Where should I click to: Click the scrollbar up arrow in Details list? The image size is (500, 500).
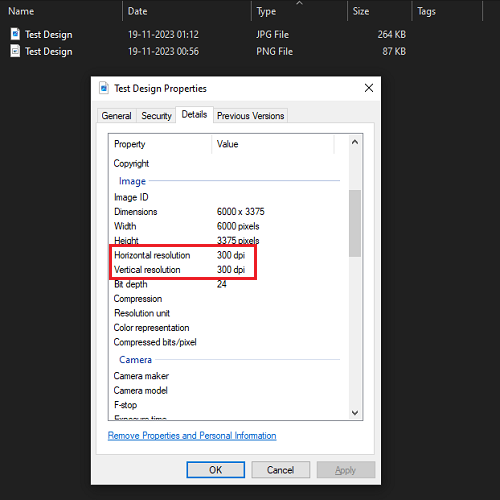(355, 142)
